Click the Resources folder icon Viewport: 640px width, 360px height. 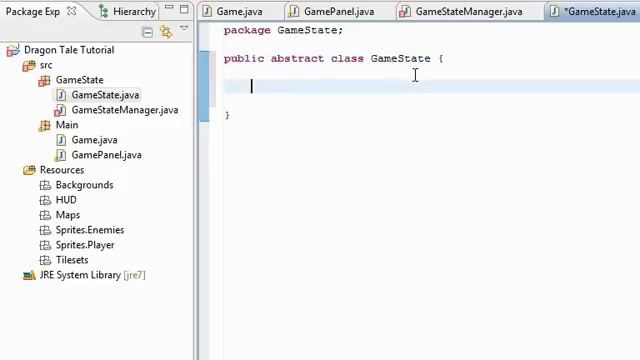pos(29,170)
